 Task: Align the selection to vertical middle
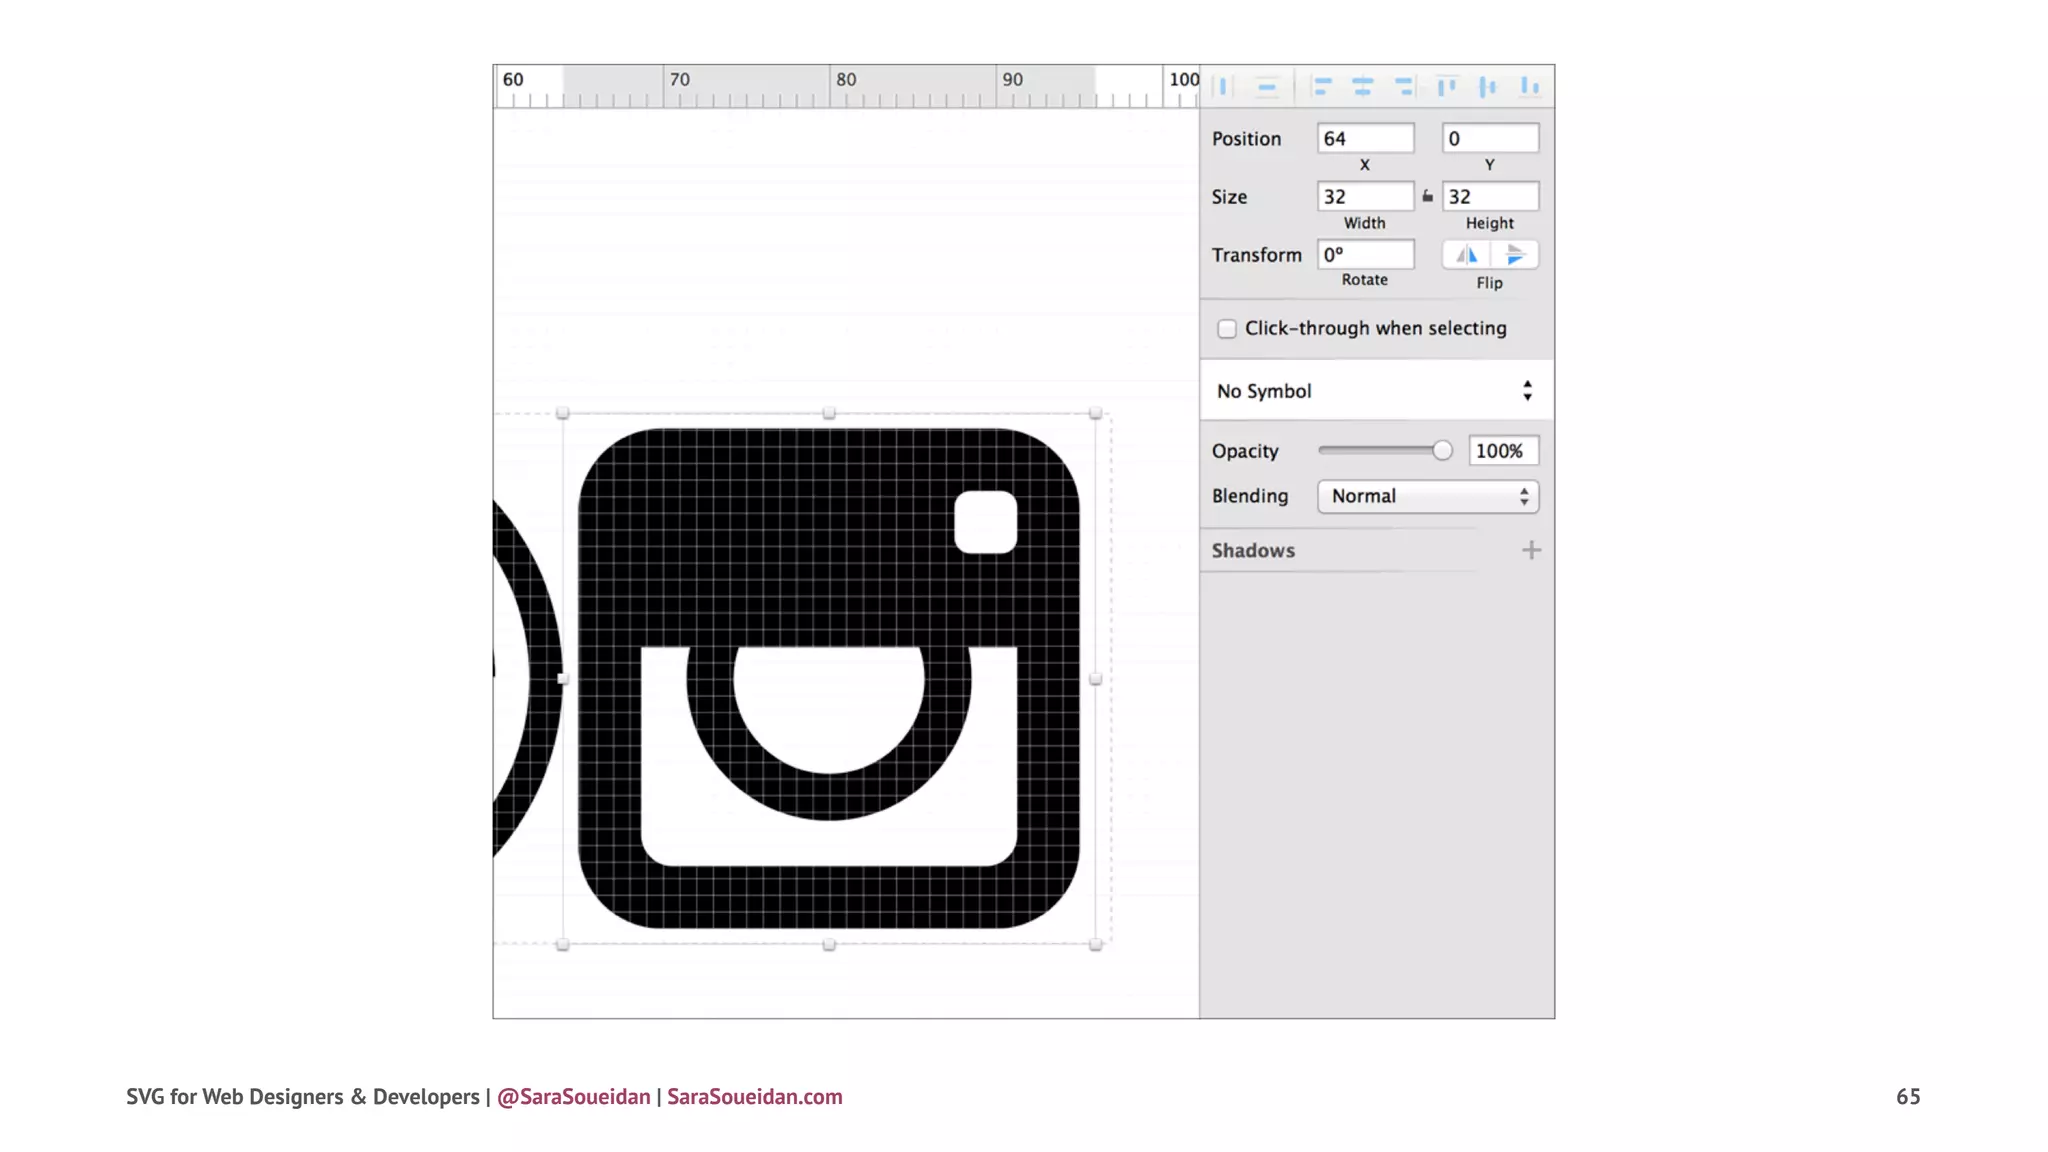point(1488,87)
